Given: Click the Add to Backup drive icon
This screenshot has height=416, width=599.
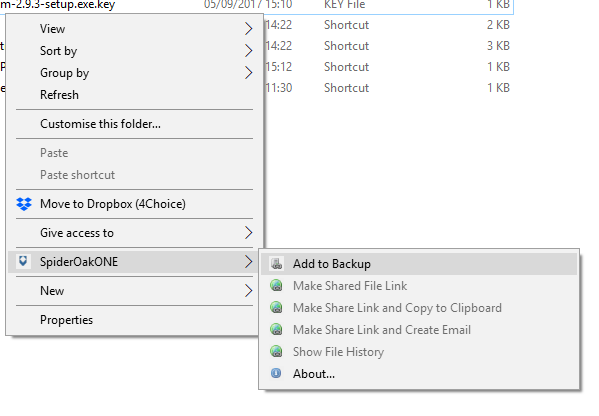Looking at the screenshot, I should (276, 264).
